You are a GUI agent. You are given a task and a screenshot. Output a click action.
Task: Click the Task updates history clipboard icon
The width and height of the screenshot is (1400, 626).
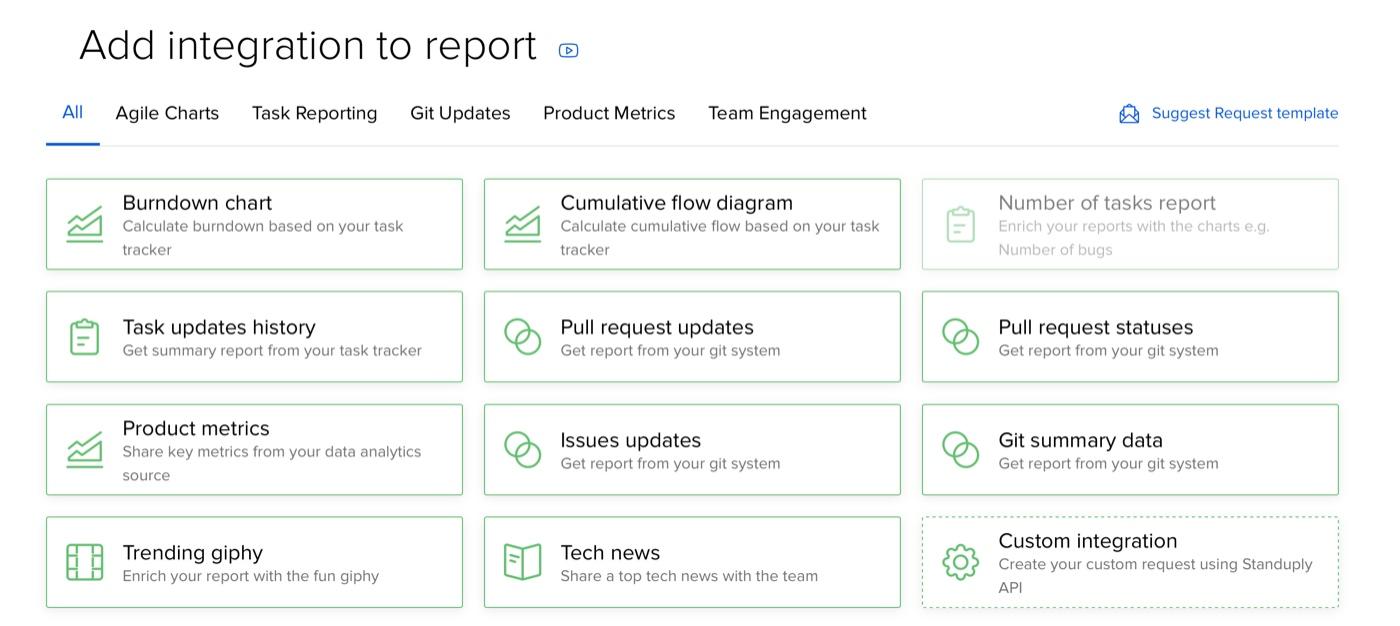pos(85,337)
